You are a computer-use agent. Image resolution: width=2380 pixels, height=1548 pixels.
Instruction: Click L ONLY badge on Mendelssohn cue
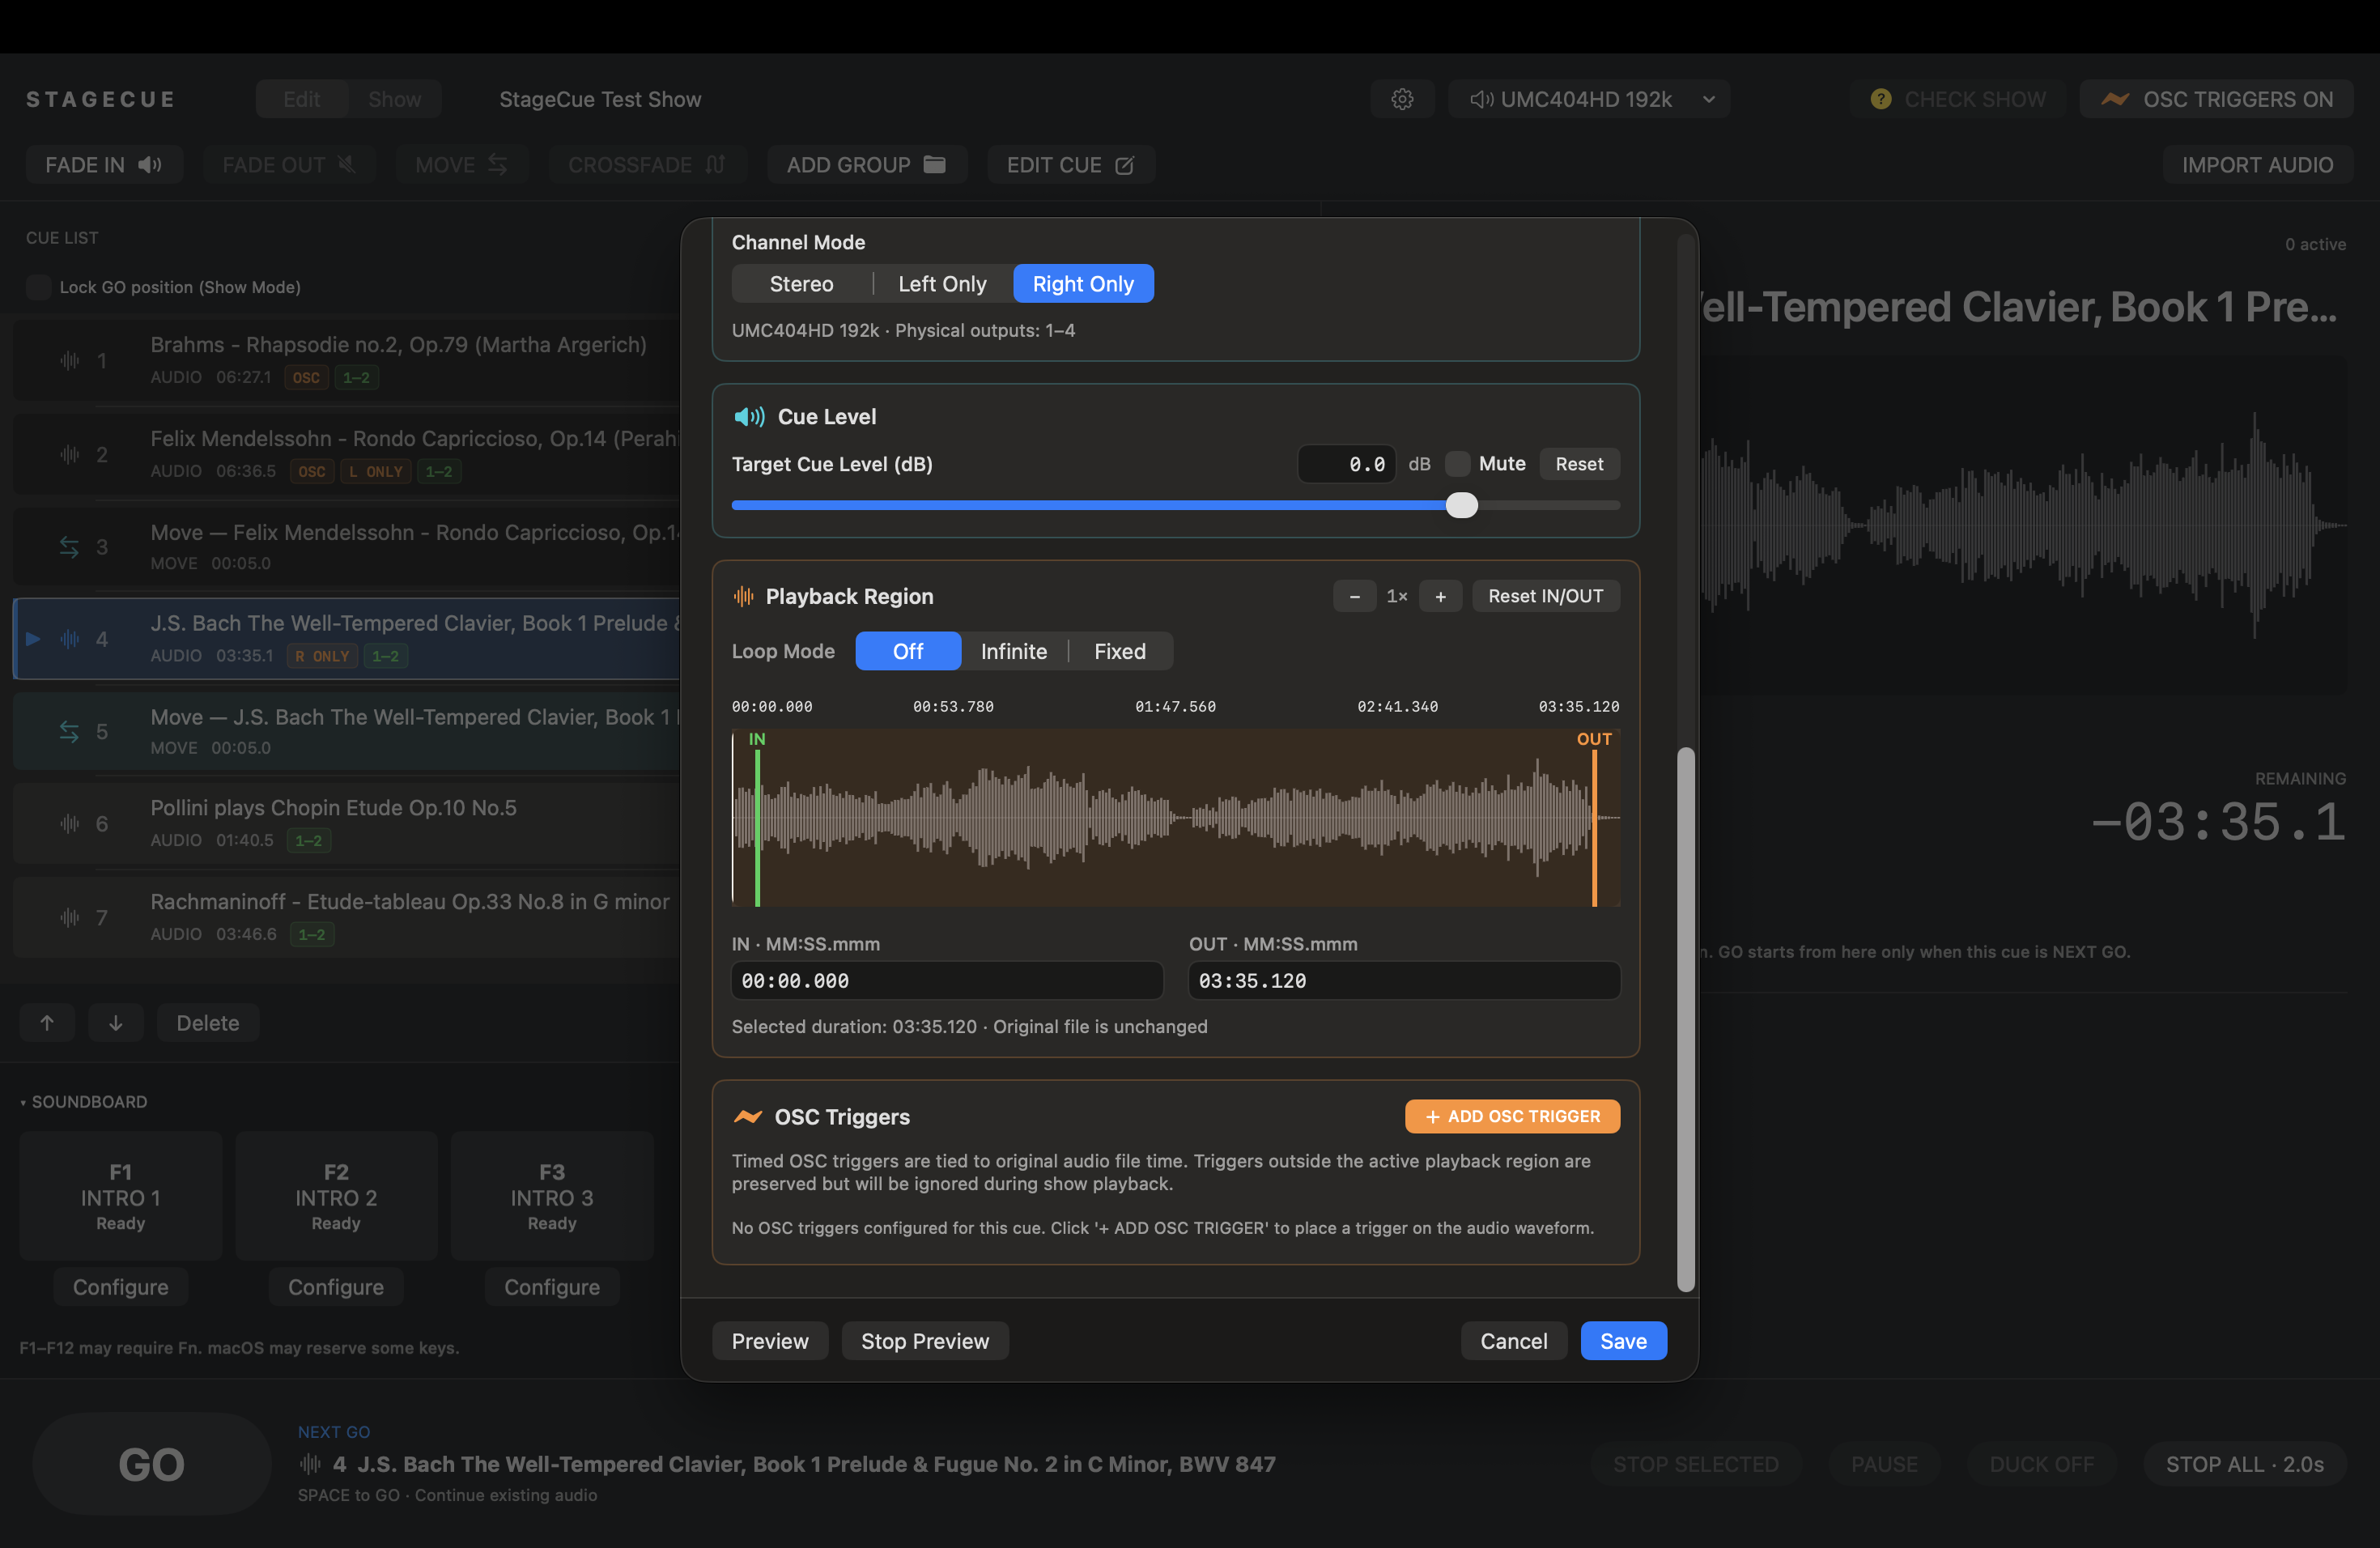[375, 471]
